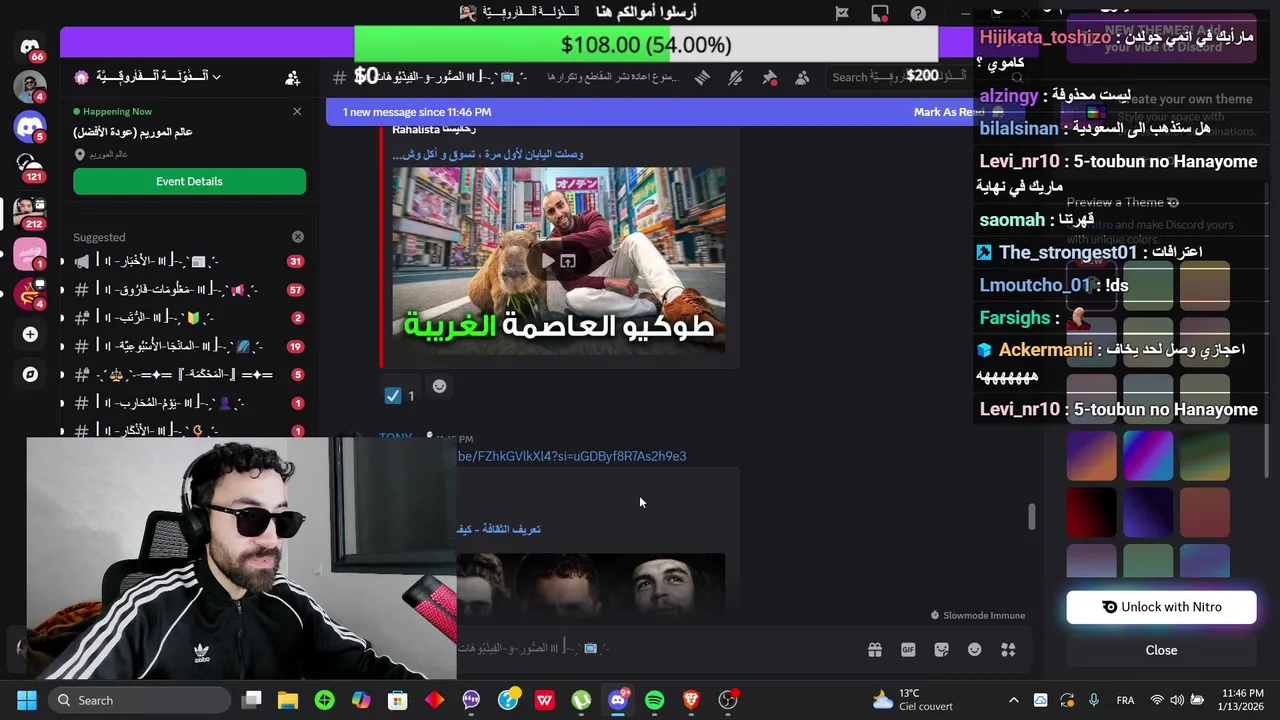The height and width of the screenshot is (720, 1280).
Task: Toggle the blue checkmark reaction with count 1
Action: tap(400, 396)
